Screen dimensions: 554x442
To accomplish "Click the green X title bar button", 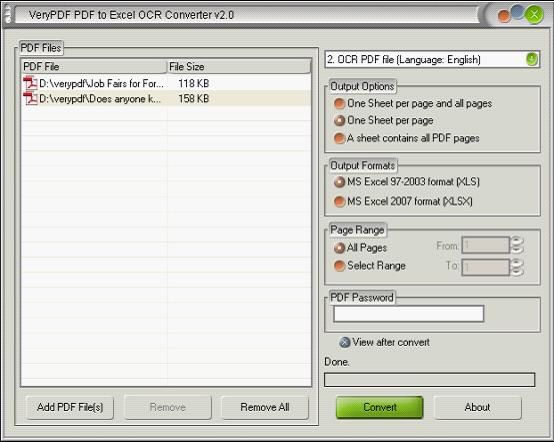I will (534, 15).
